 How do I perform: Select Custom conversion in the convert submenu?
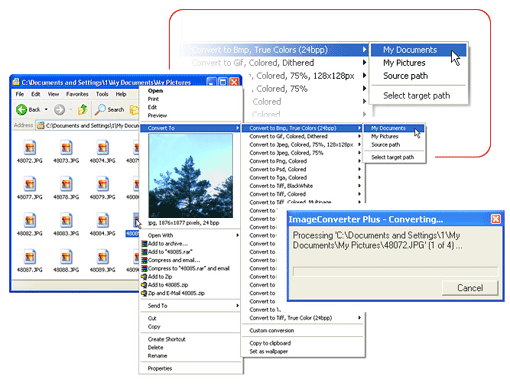272,331
